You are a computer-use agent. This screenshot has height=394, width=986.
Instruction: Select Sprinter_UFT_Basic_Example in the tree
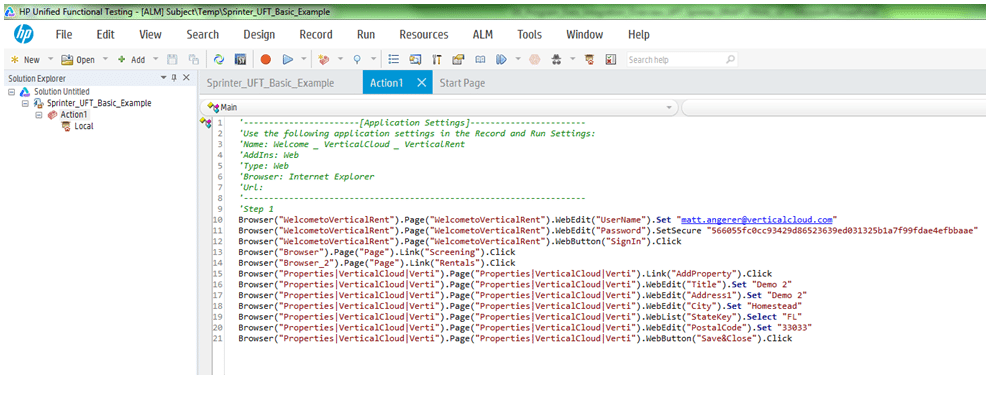pyautogui.click(x=99, y=103)
